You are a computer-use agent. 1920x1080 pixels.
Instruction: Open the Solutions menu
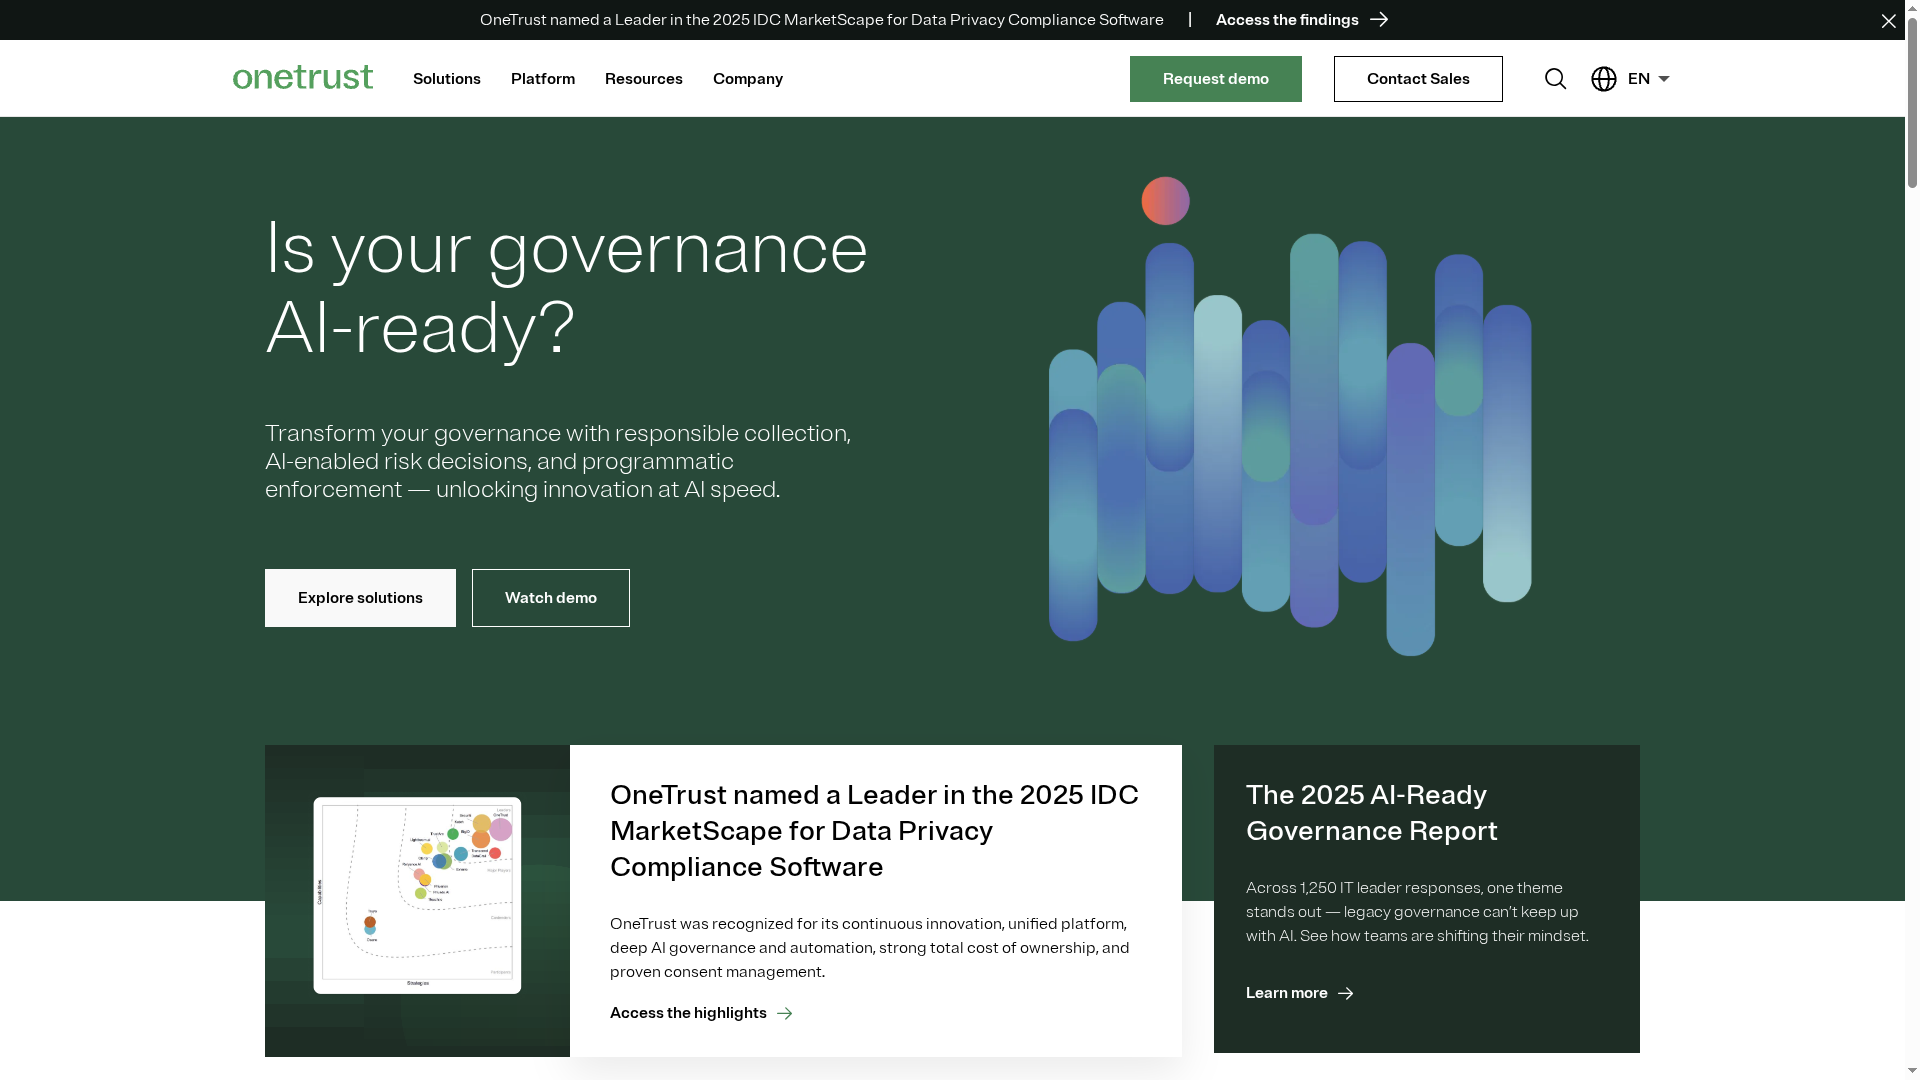pyautogui.click(x=446, y=79)
